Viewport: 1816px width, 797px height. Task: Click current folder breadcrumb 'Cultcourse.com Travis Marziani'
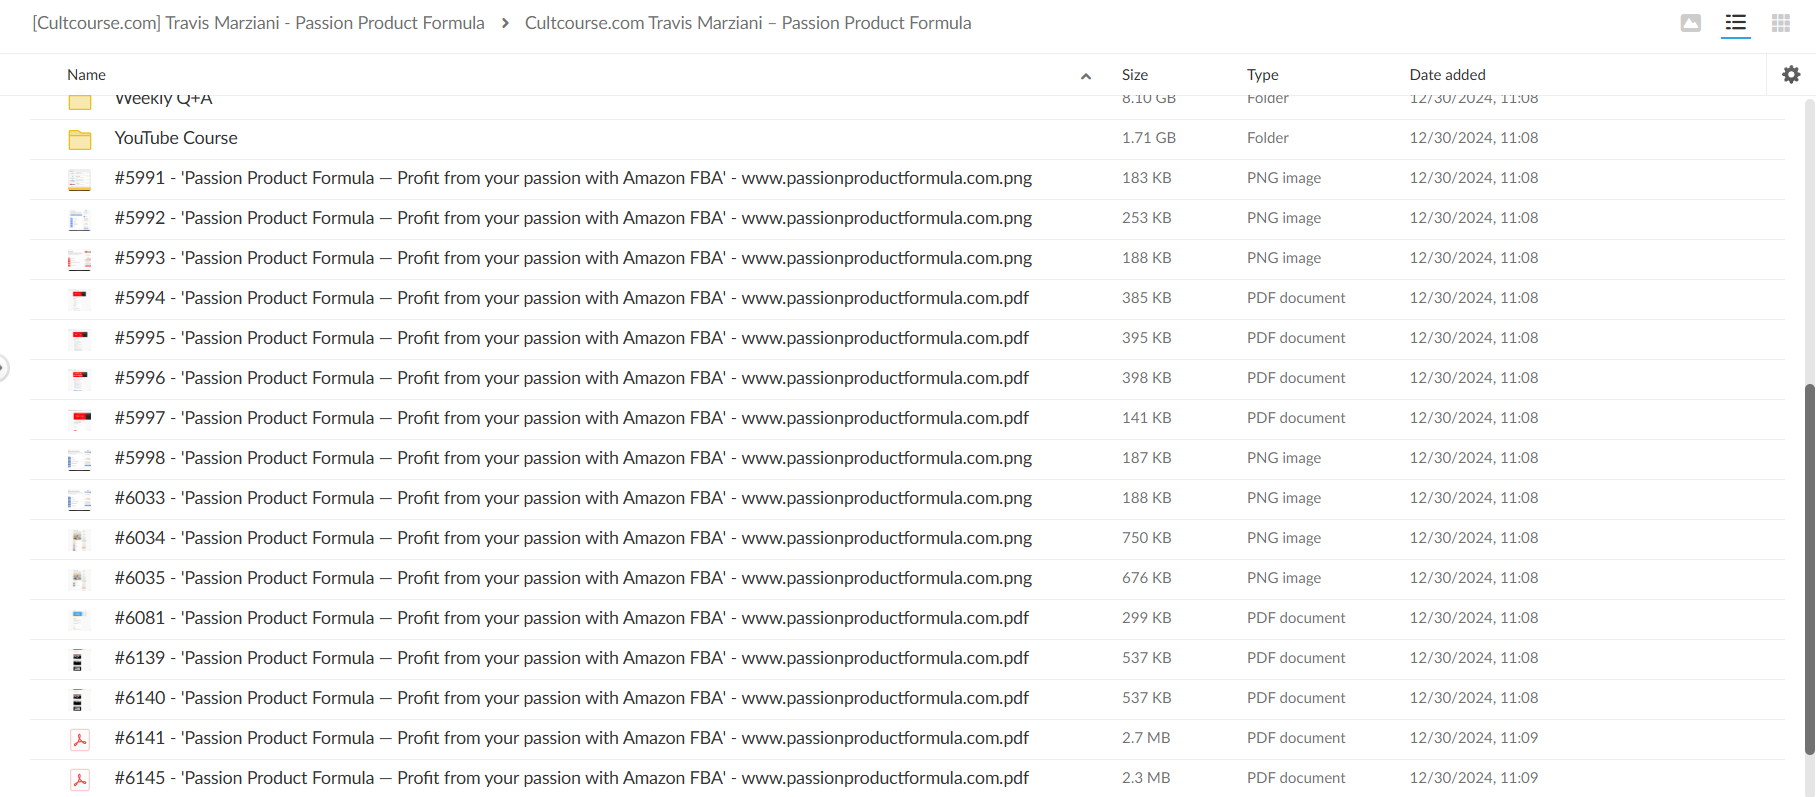pos(748,23)
